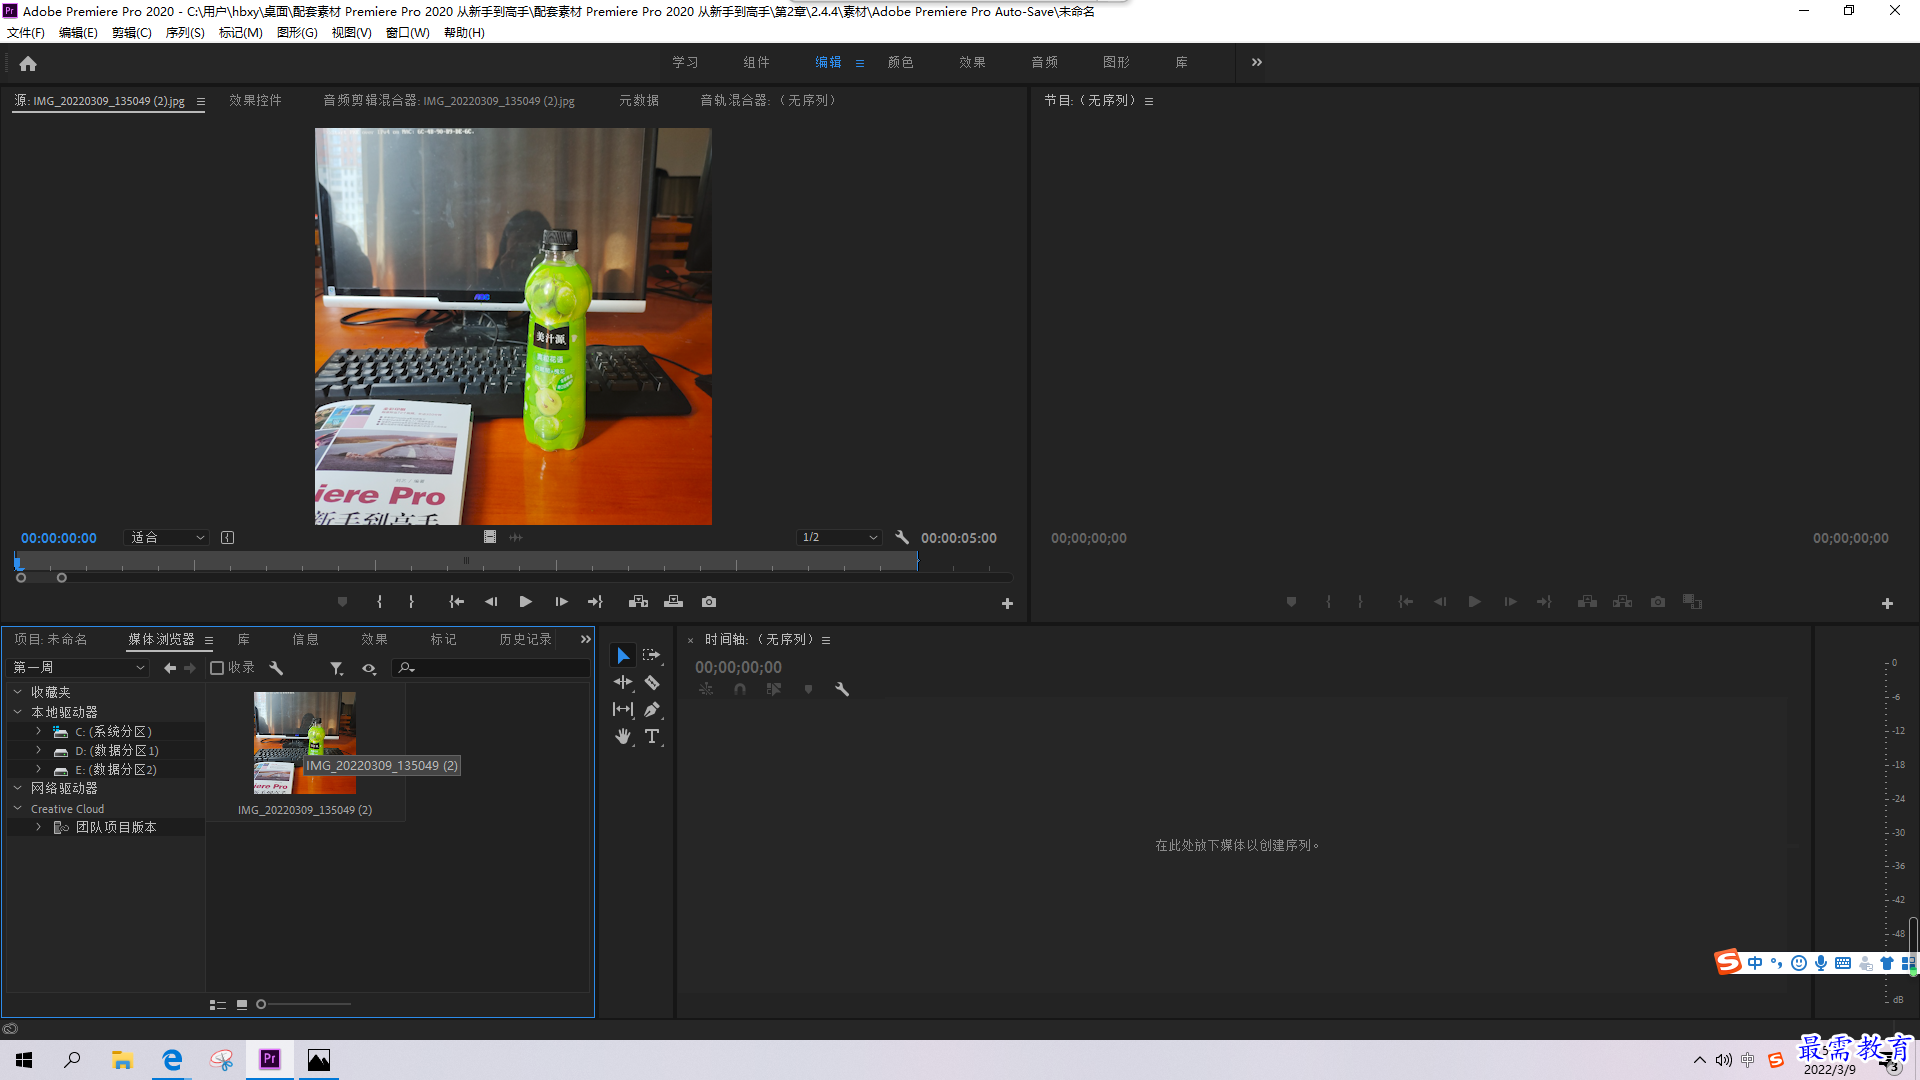Go to In point in Source monitor

click(456, 602)
